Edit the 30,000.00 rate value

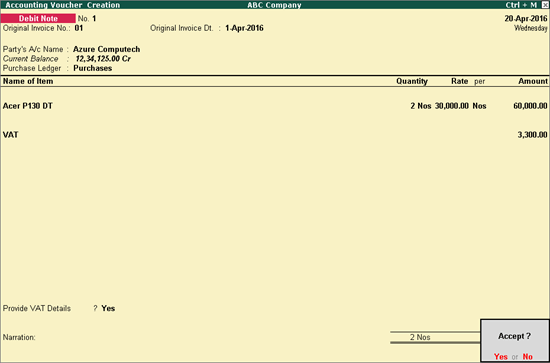point(451,106)
